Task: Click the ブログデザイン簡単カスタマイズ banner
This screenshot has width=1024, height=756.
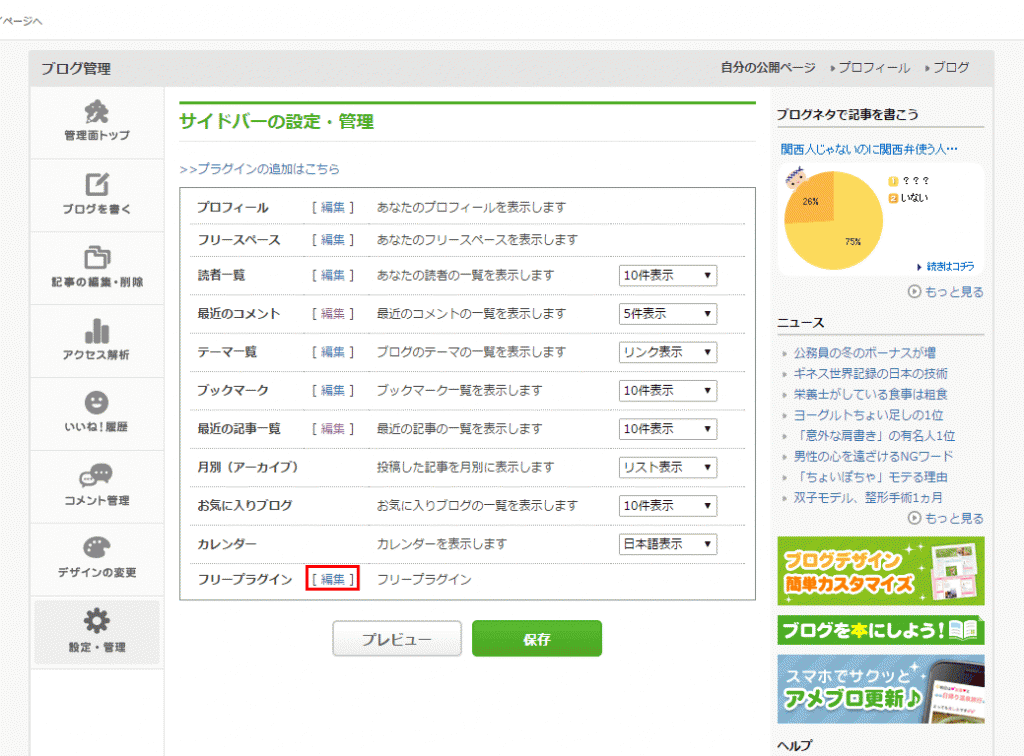Action: [880, 571]
